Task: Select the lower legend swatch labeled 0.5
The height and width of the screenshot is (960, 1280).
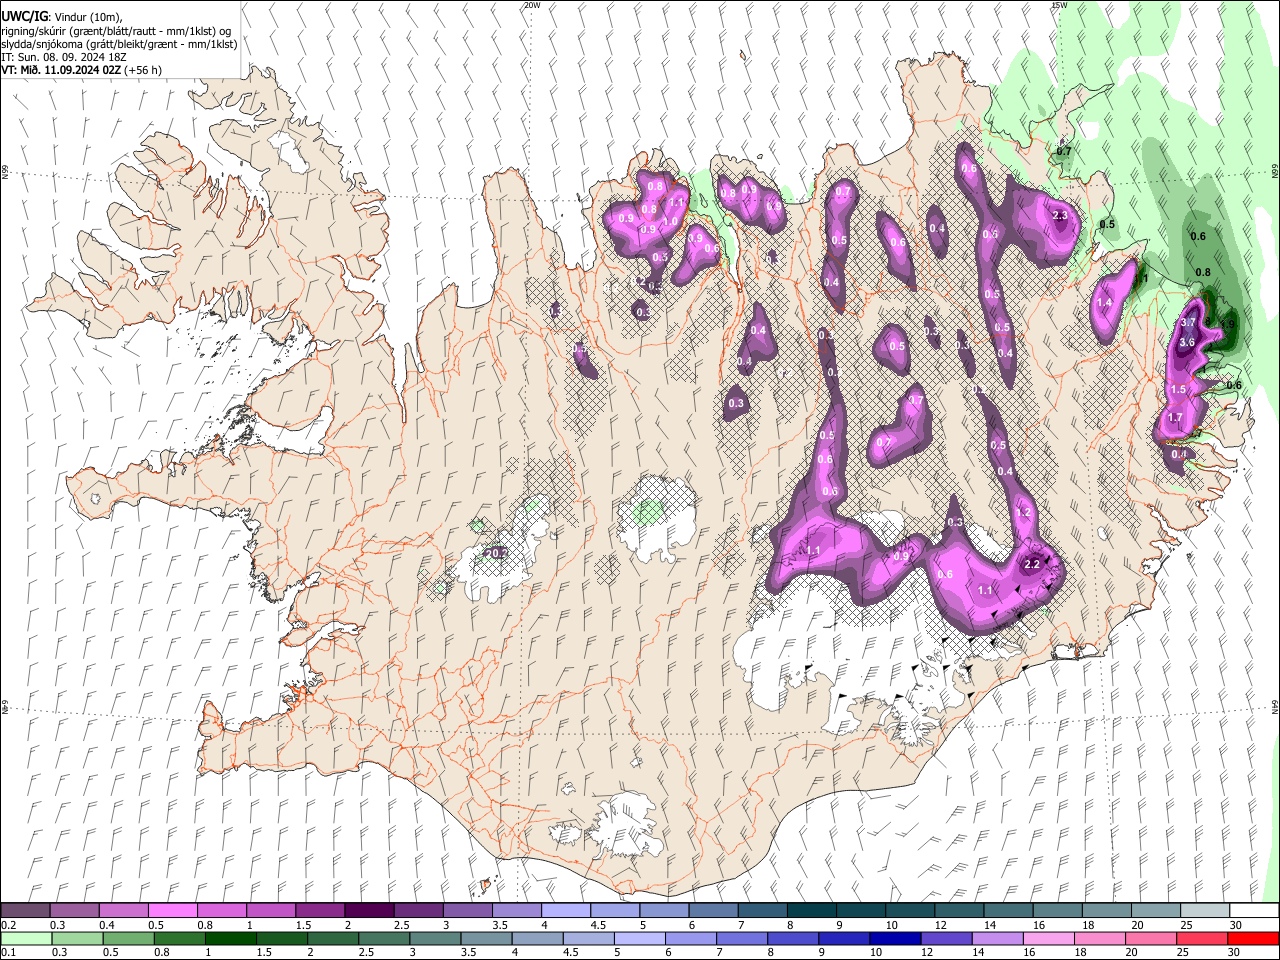Action: click(x=128, y=939)
